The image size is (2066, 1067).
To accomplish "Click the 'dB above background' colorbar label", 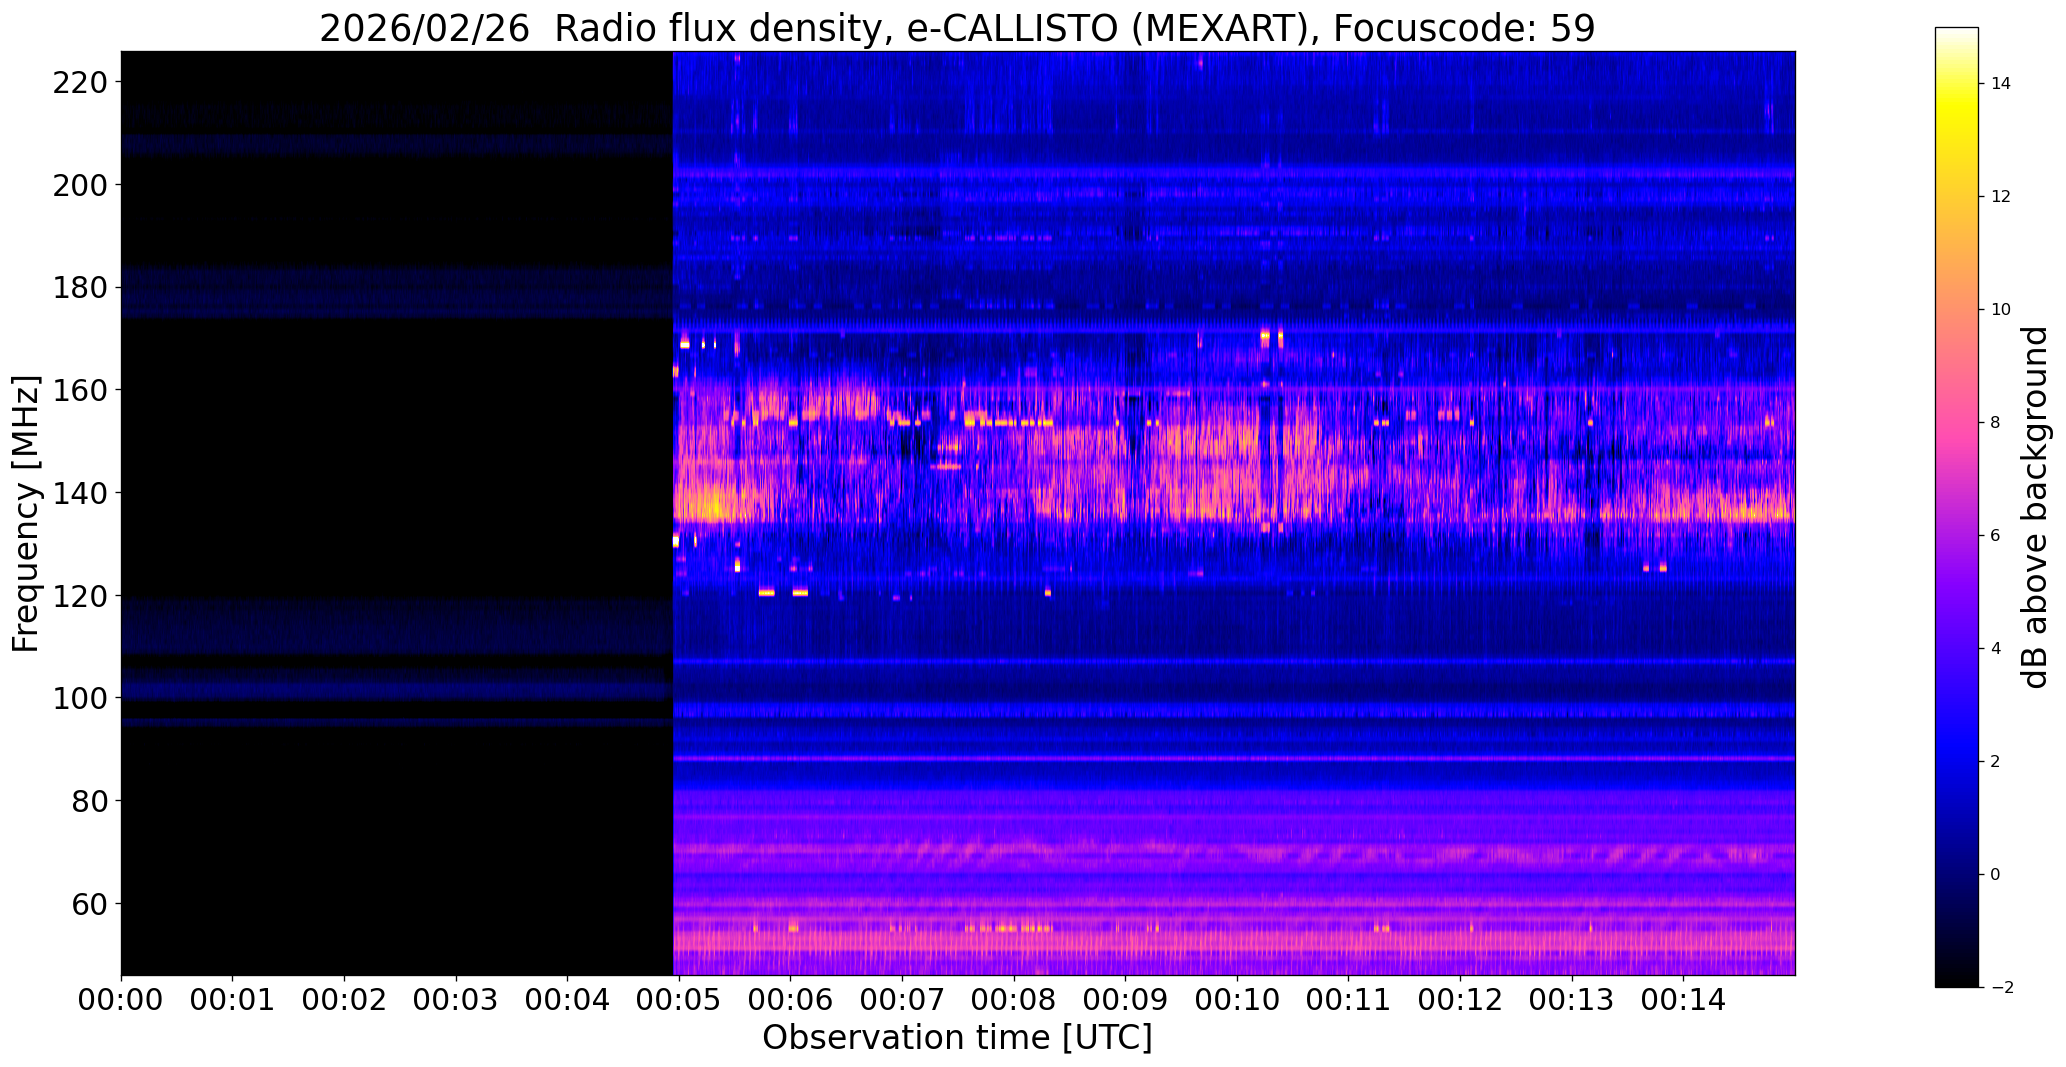I will tap(2035, 507).
